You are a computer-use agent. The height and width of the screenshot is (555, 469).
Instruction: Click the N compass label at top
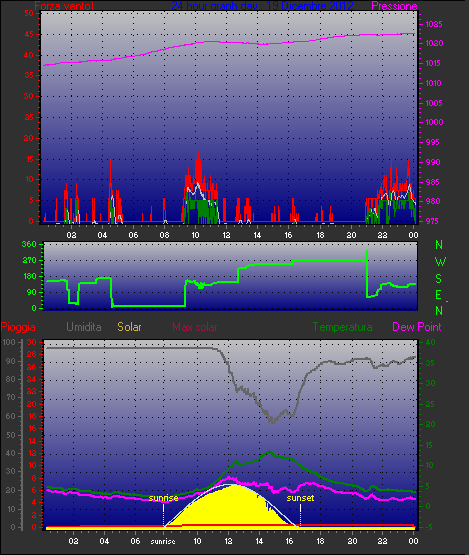tap(439, 245)
